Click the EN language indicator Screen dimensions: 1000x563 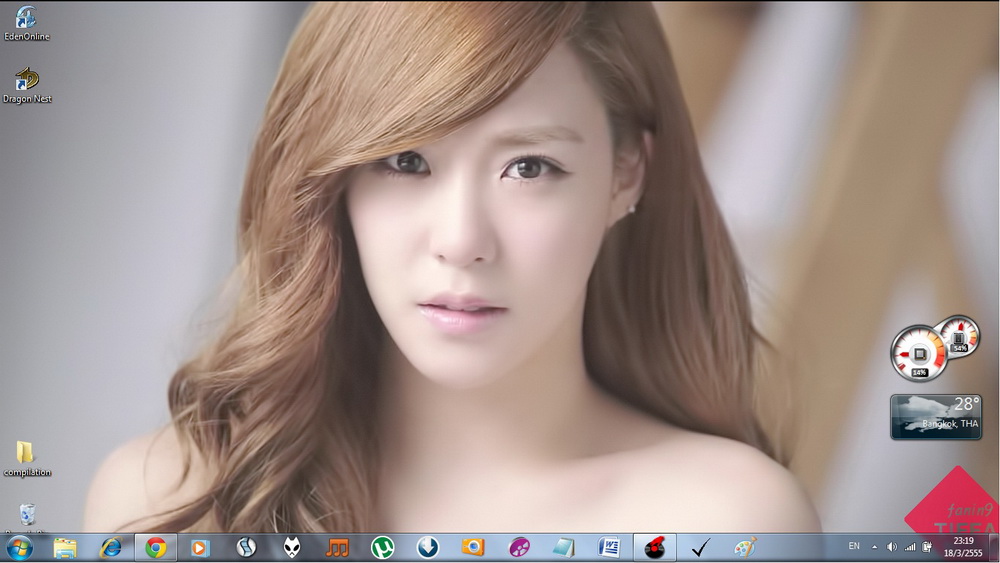click(x=853, y=546)
